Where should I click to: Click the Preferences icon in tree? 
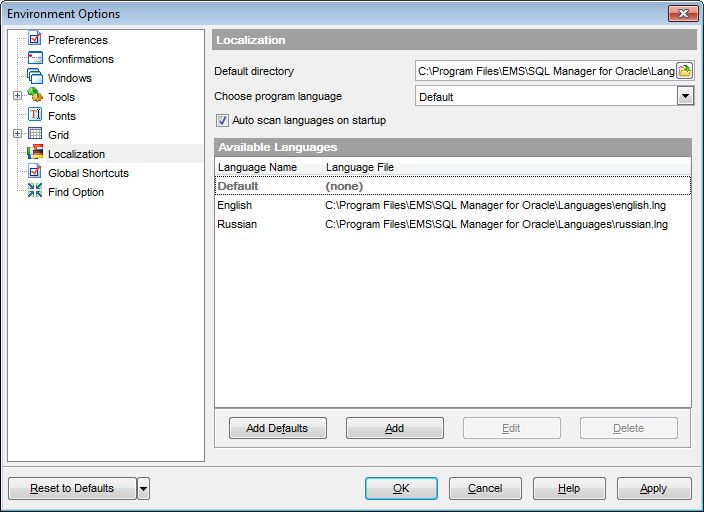point(35,40)
